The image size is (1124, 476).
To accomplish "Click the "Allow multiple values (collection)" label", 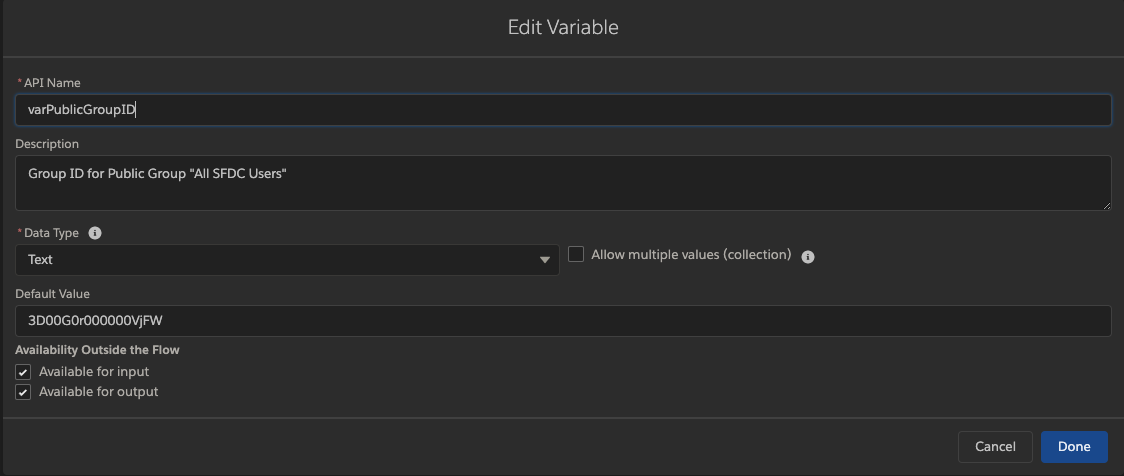I will pyautogui.click(x=691, y=255).
